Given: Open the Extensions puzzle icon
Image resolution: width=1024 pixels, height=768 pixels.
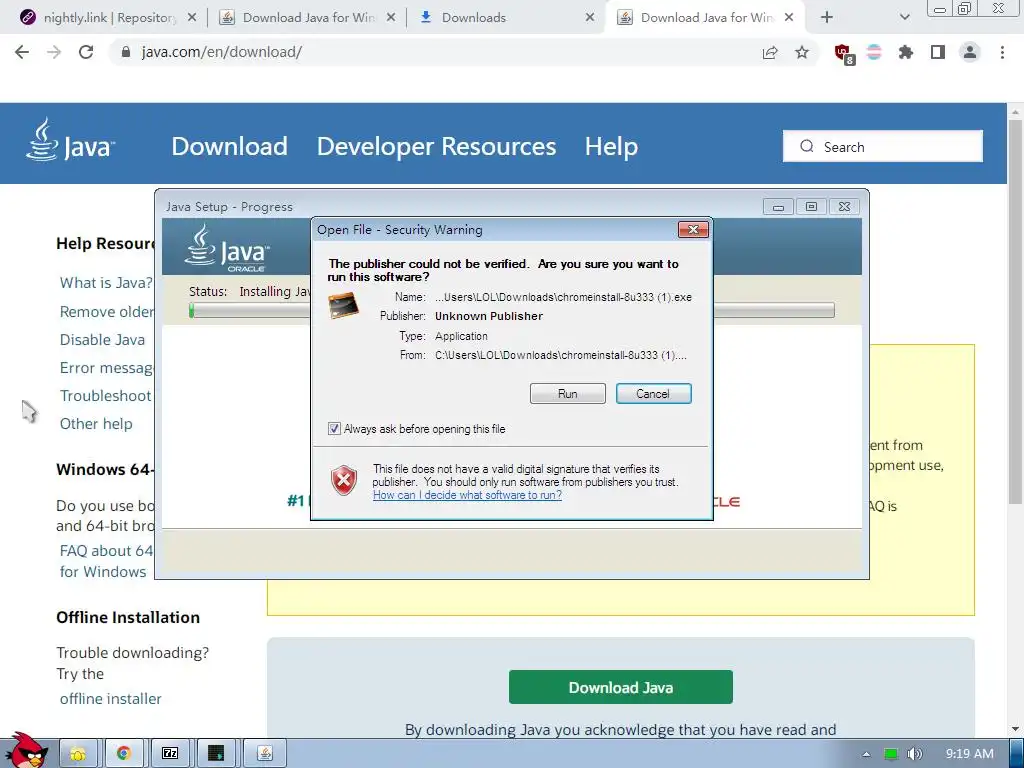Looking at the screenshot, I should click(906, 52).
